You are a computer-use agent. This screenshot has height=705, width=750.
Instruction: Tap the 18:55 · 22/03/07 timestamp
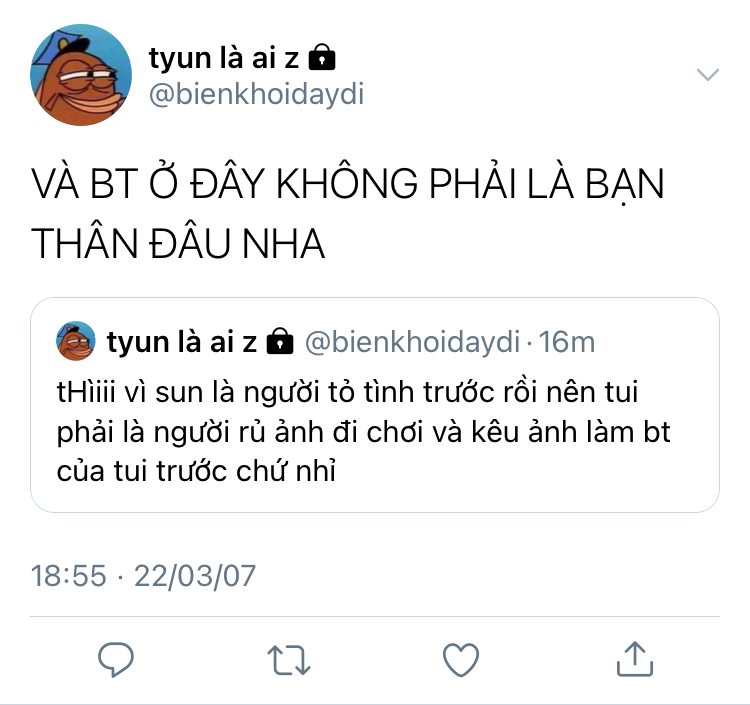(x=143, y=575)
